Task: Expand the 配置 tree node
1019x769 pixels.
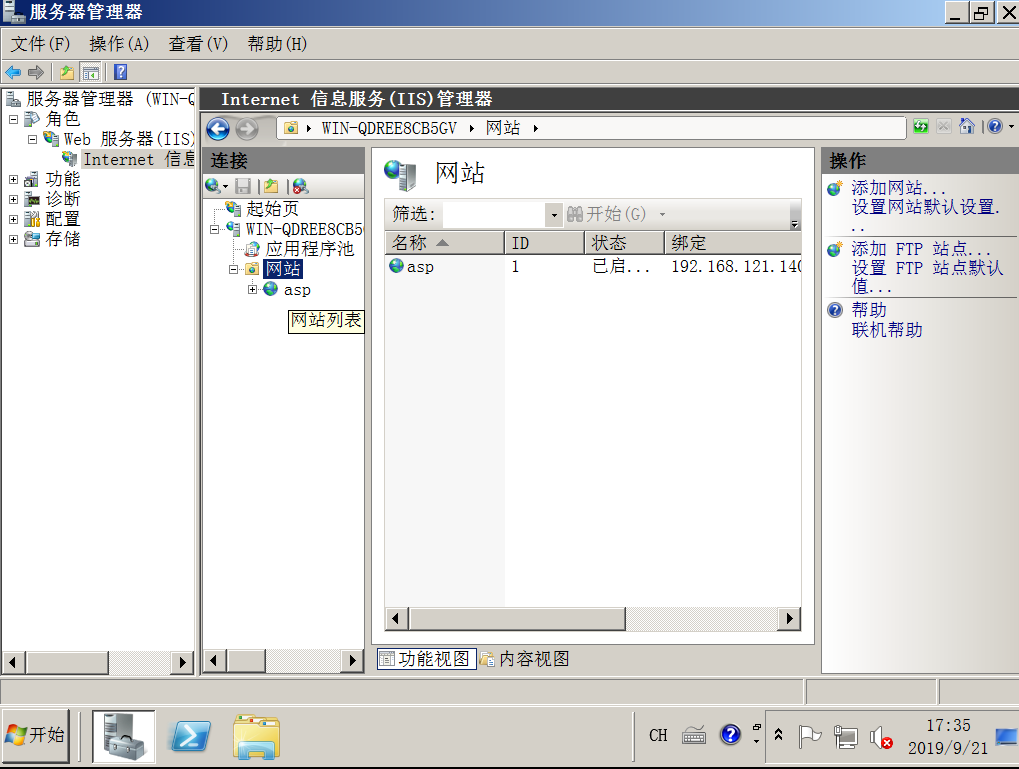Action: (x=14, y=220)
